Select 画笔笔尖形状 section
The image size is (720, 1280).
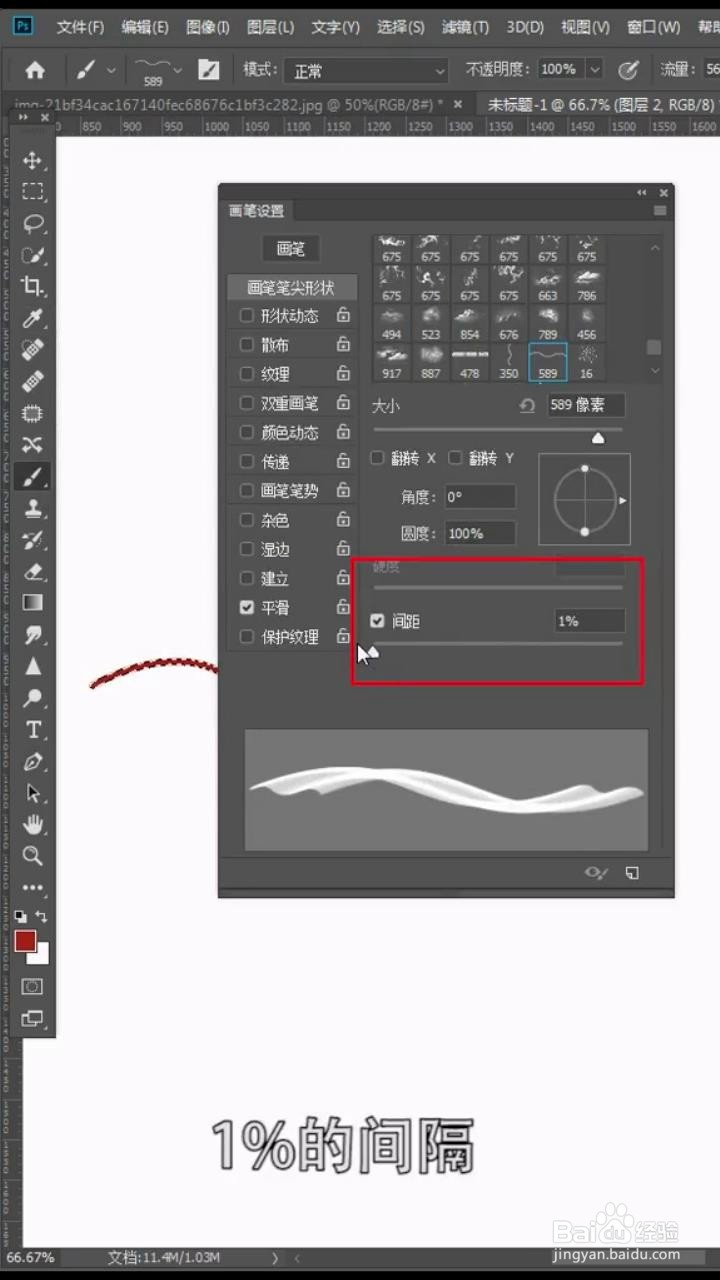291,287
